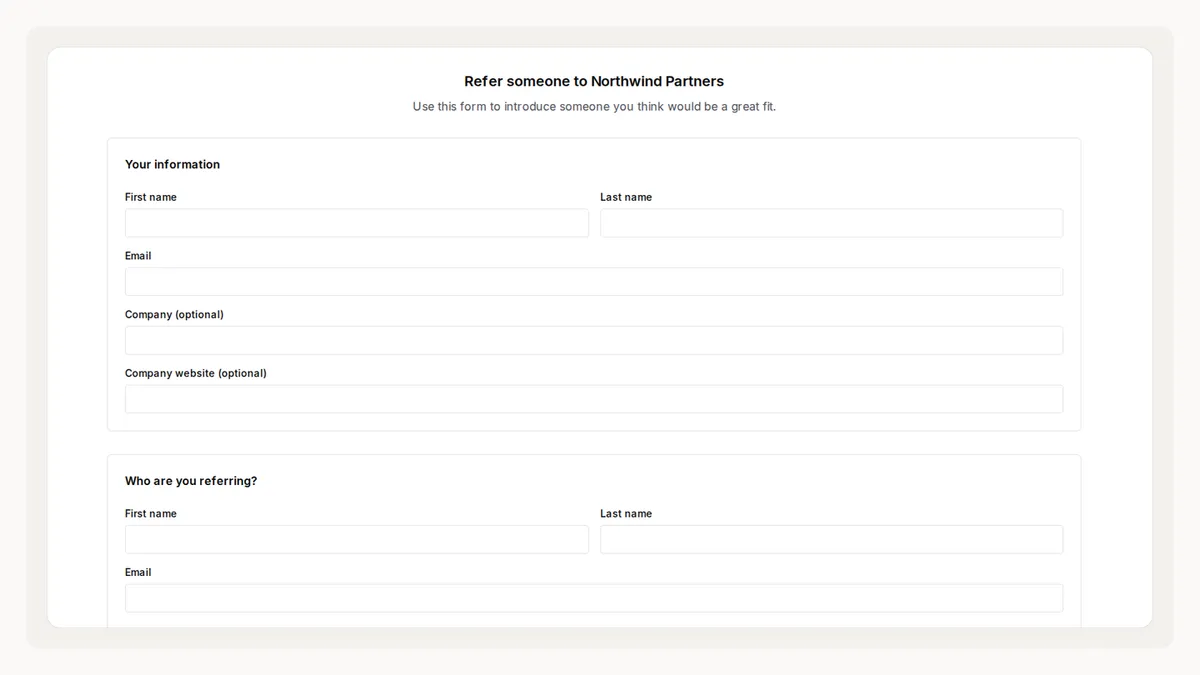1200x675 pixels.
Task: Click the 'Who are you referring?' section heading
Action: [x=191, y=481]
